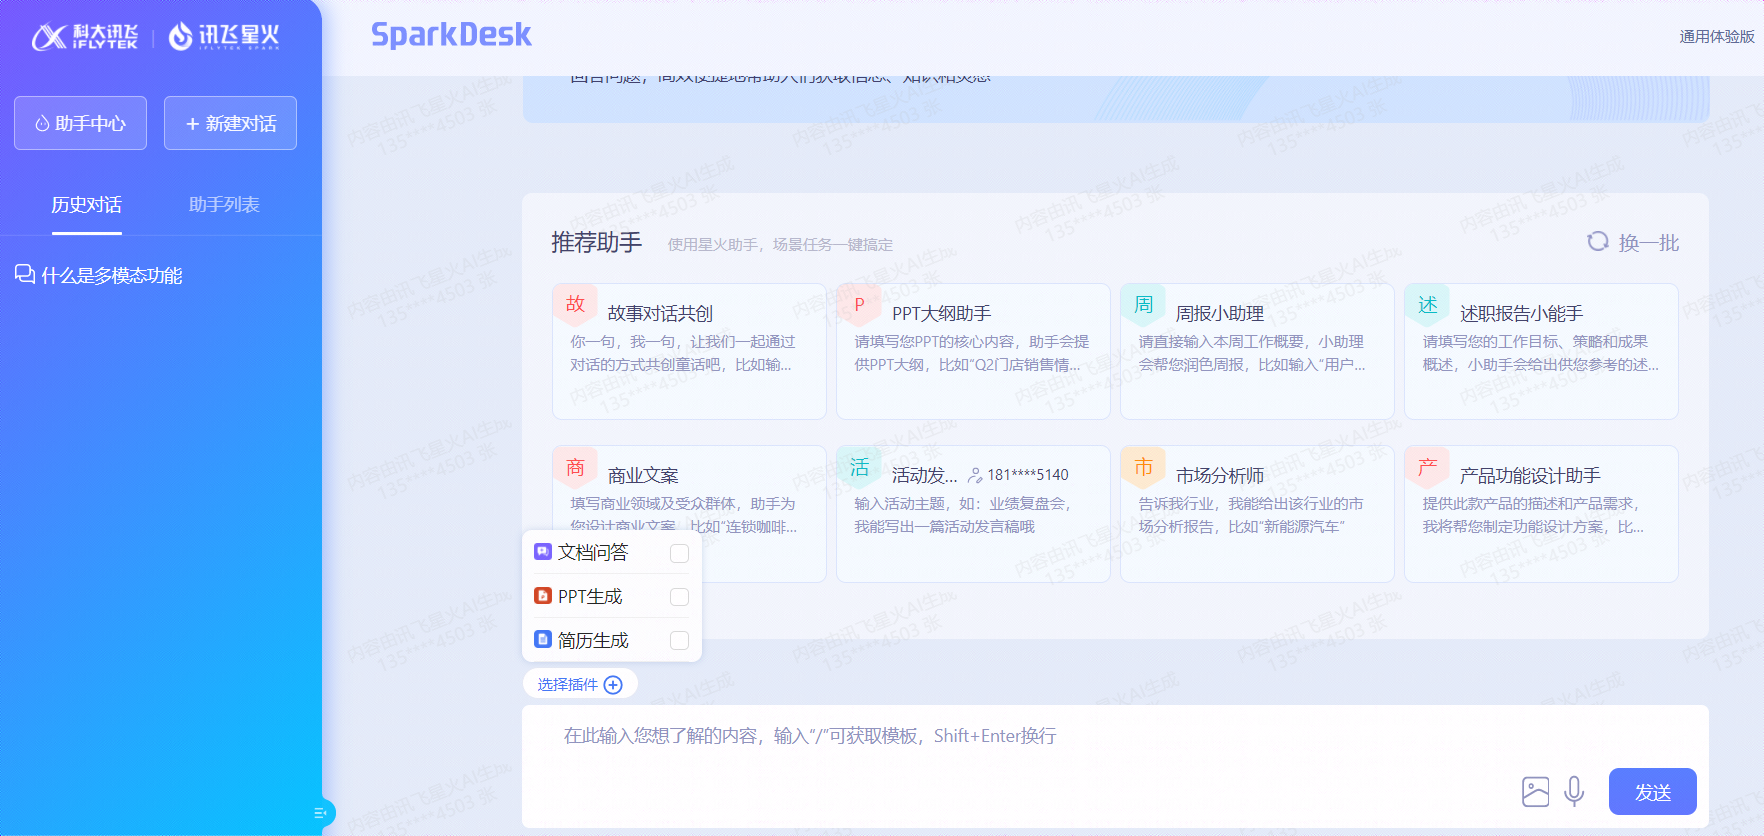Click the 讯飞星火 logo

point(224,38)
